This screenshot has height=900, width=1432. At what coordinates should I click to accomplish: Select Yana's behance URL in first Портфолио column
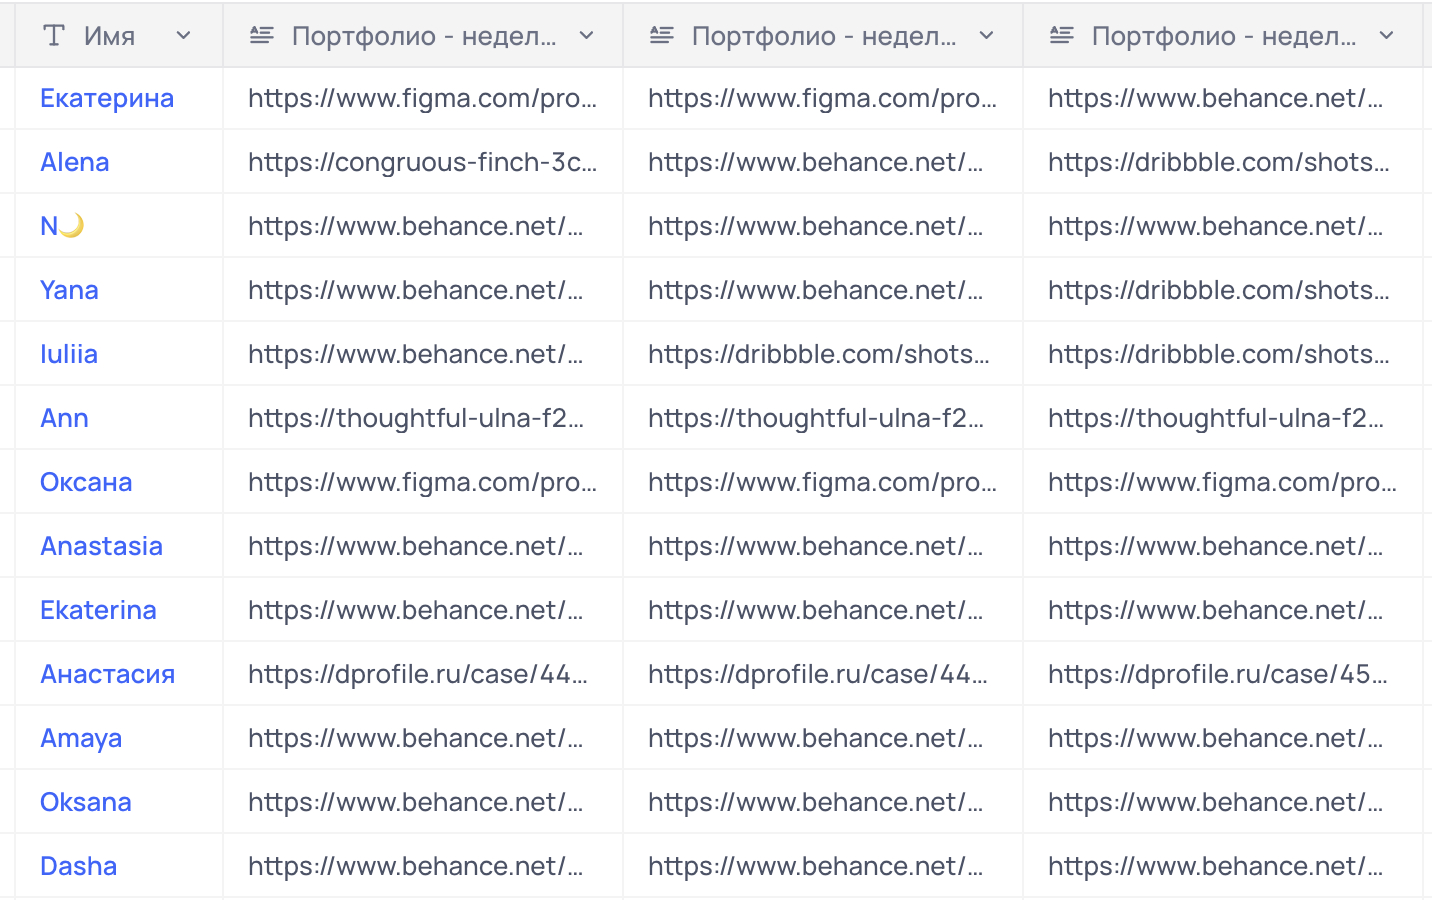coord(423,290)
